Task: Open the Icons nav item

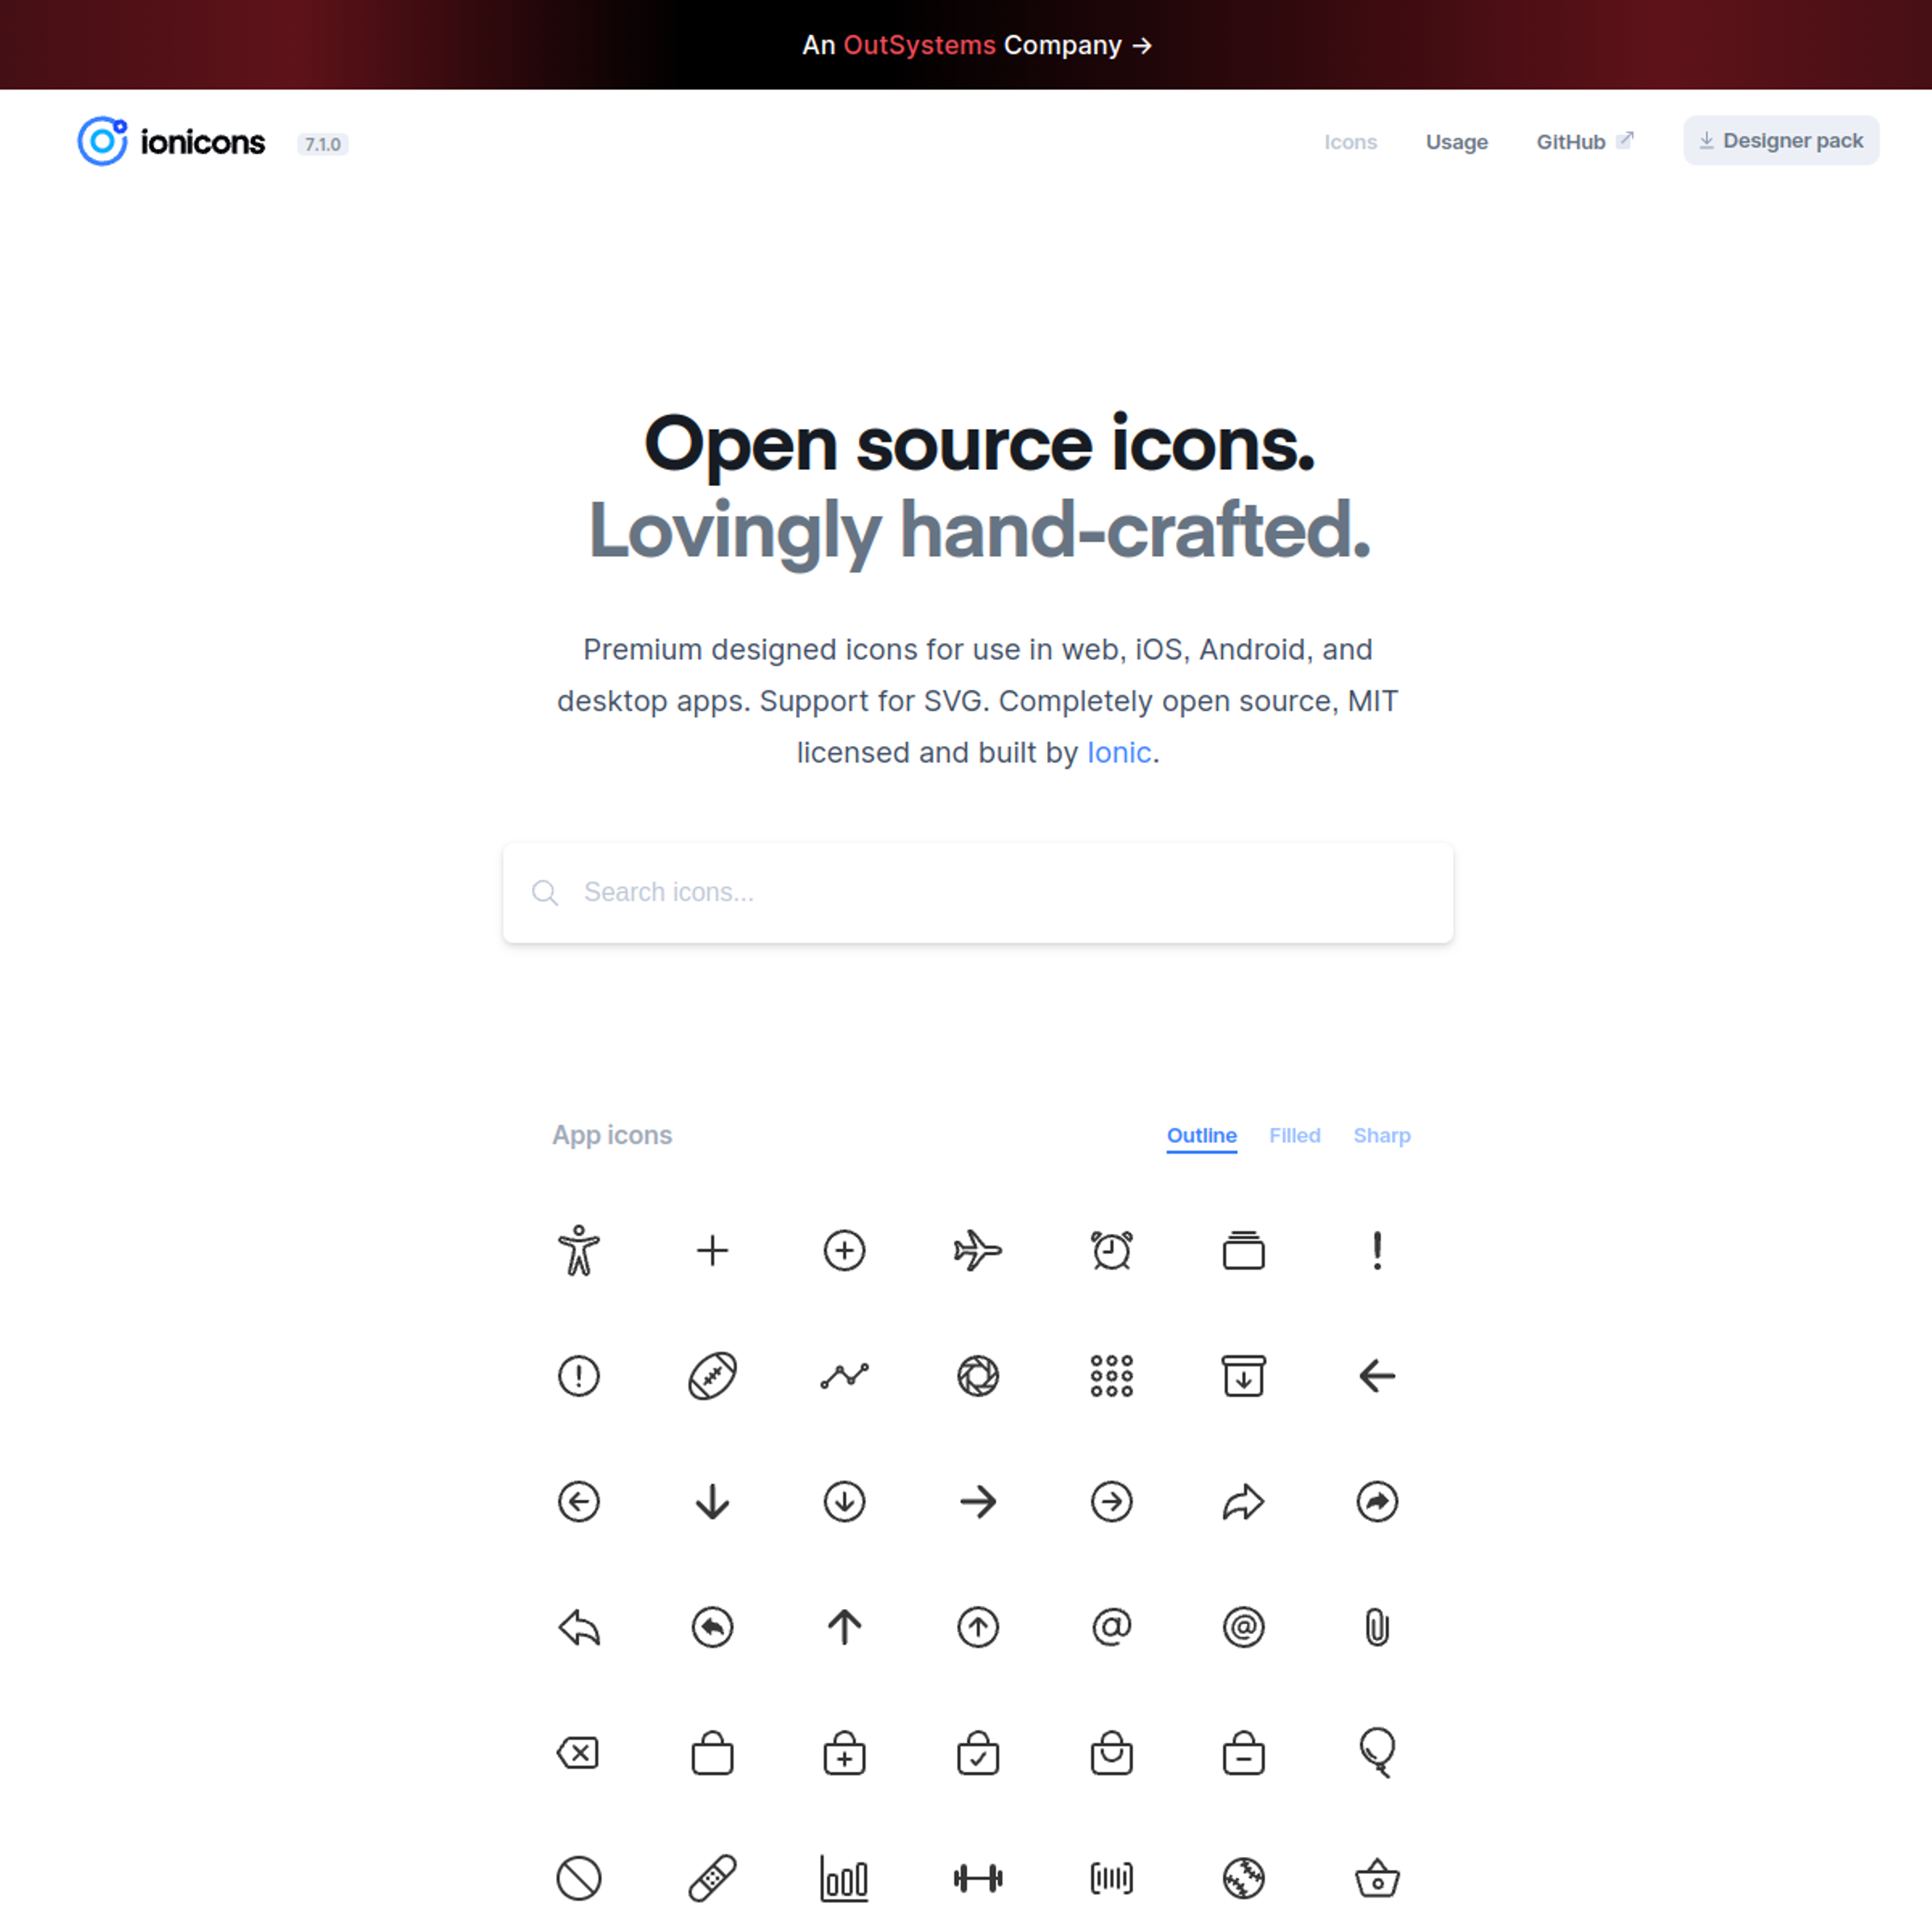Action: (1350, 142)
